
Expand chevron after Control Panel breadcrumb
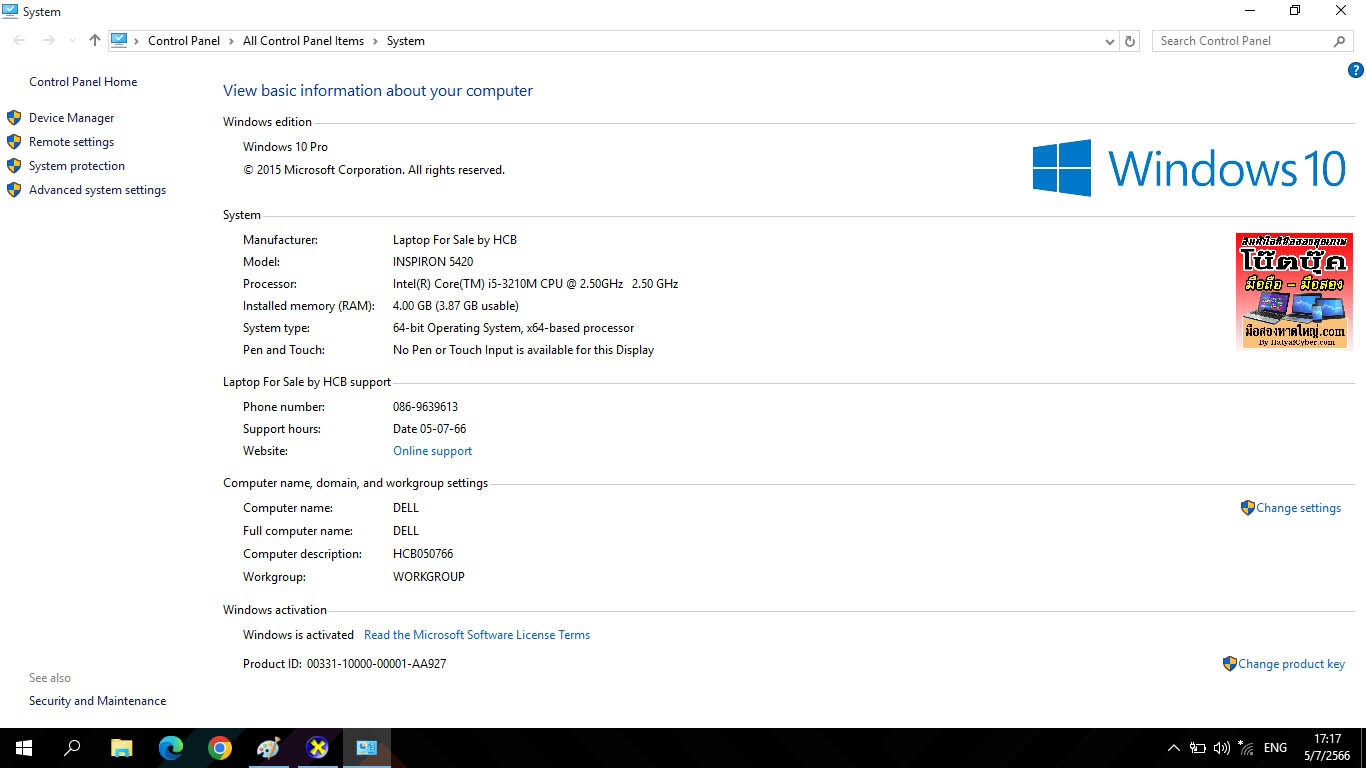(231, 41)
